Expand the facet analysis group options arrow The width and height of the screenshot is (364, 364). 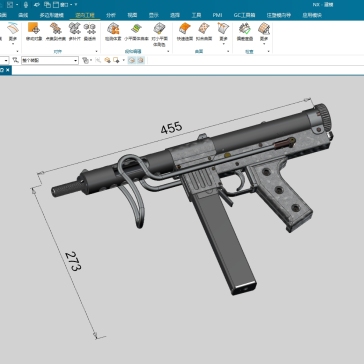[x=168, y=52]
